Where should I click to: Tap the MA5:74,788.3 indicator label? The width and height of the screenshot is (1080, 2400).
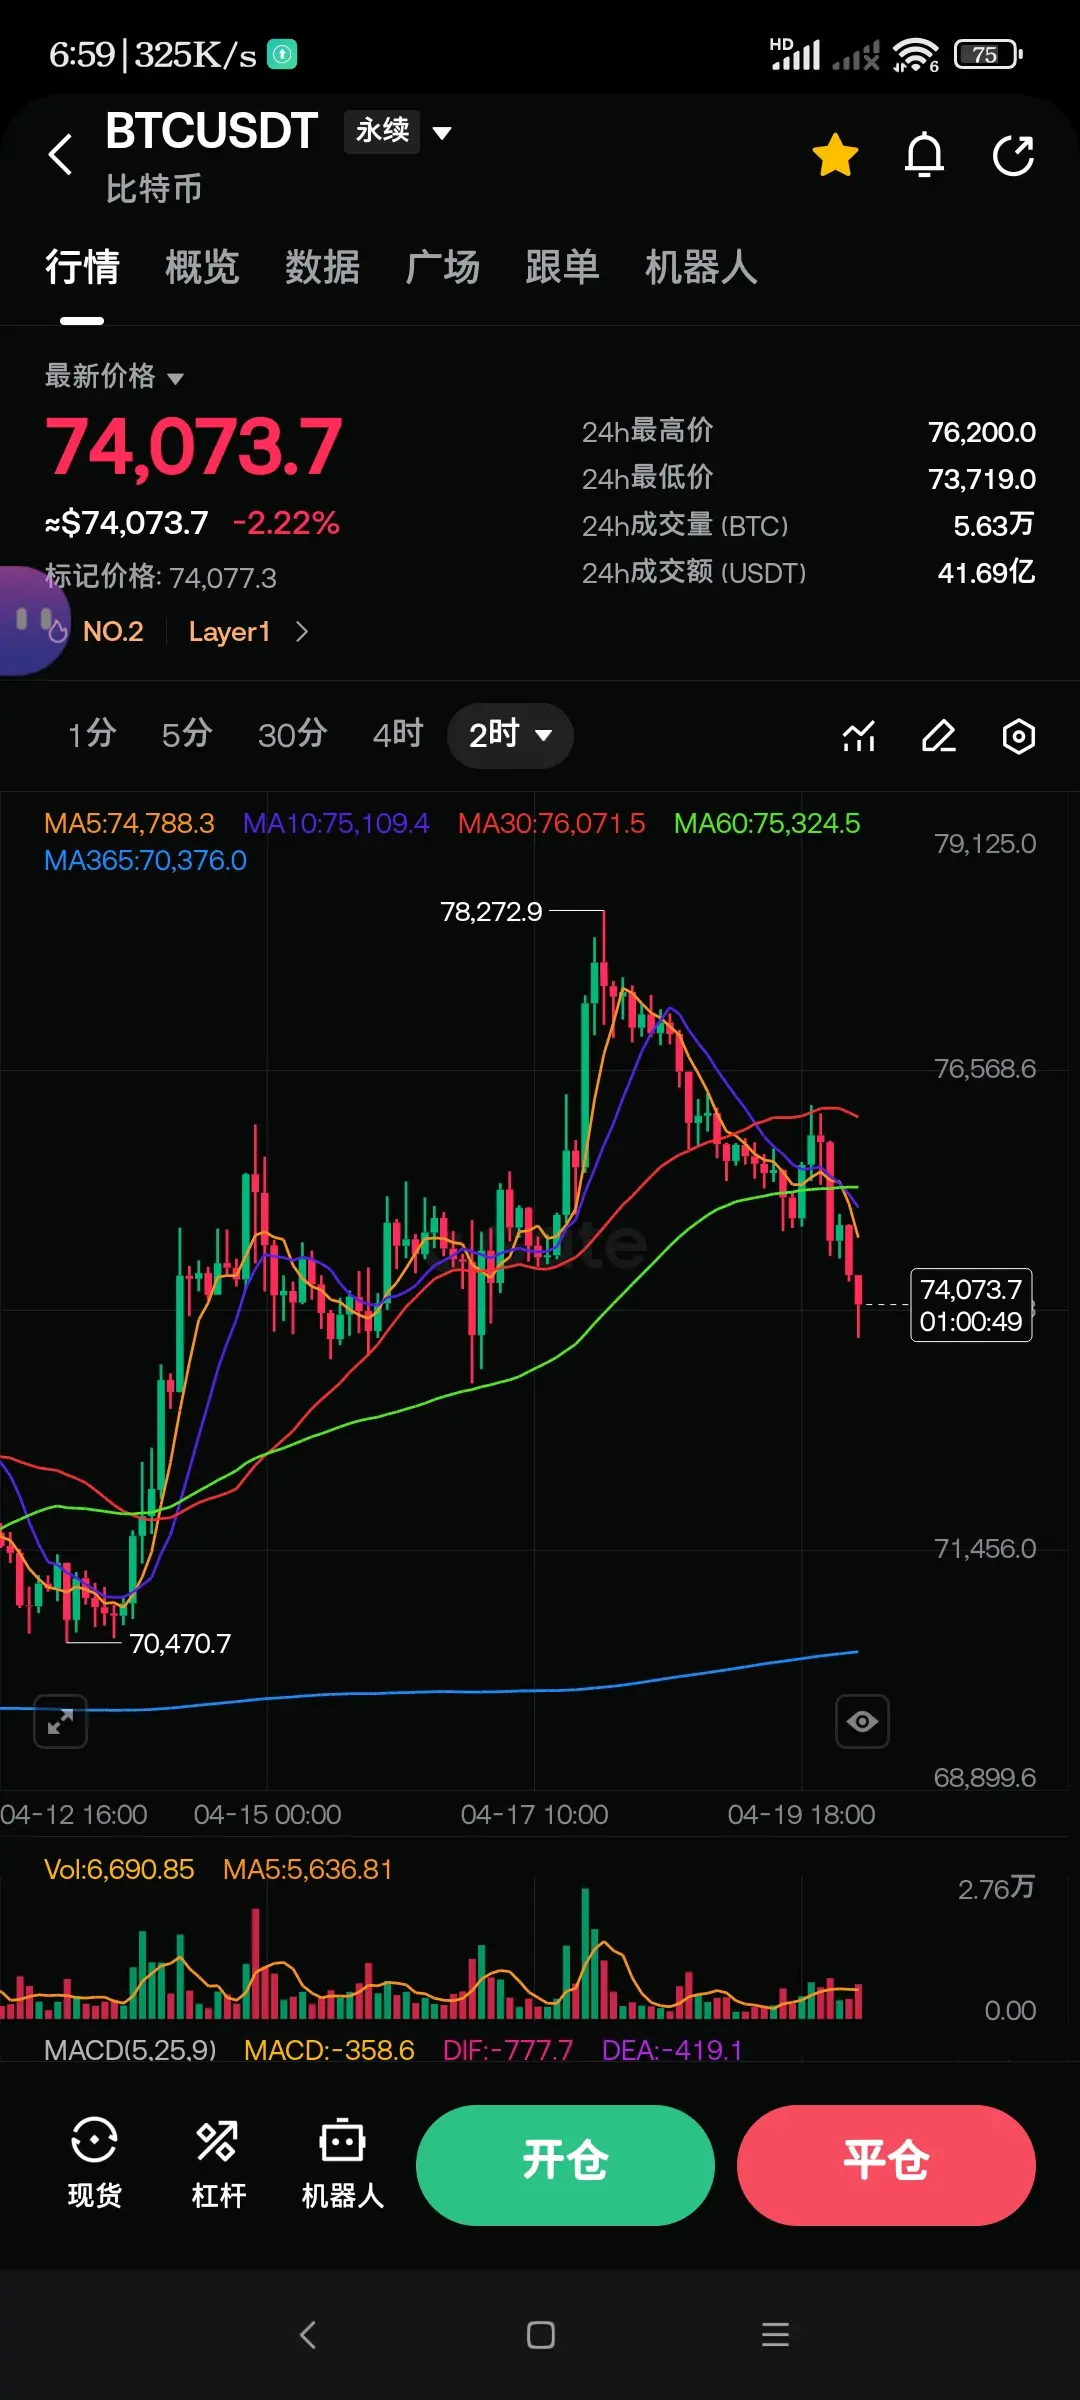(x=129, y=823)
